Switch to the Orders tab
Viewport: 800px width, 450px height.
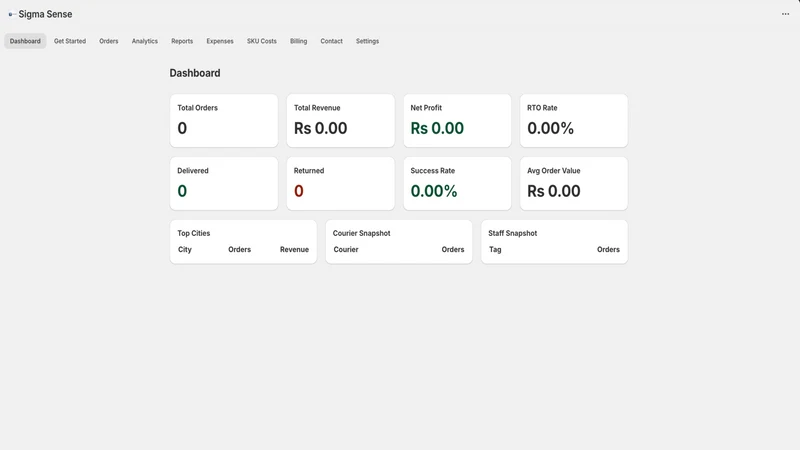(x=109, y=41)
